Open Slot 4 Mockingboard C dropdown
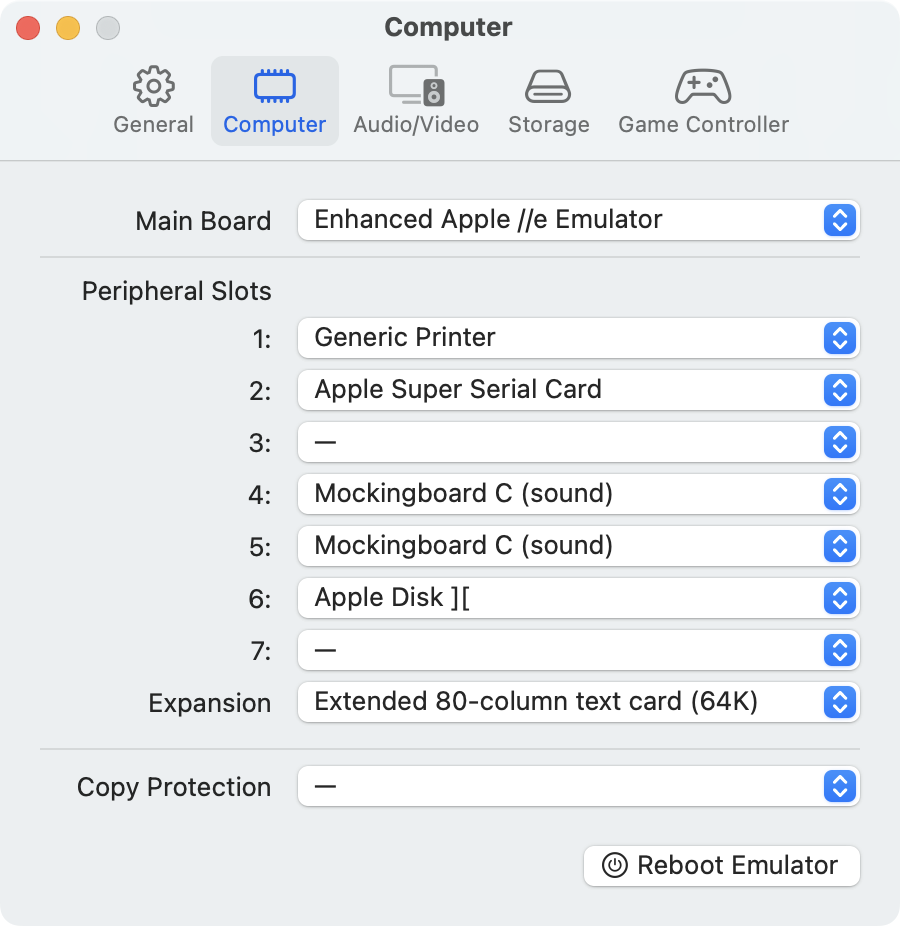The image size is (900, 926). click(x=579, y=494)
